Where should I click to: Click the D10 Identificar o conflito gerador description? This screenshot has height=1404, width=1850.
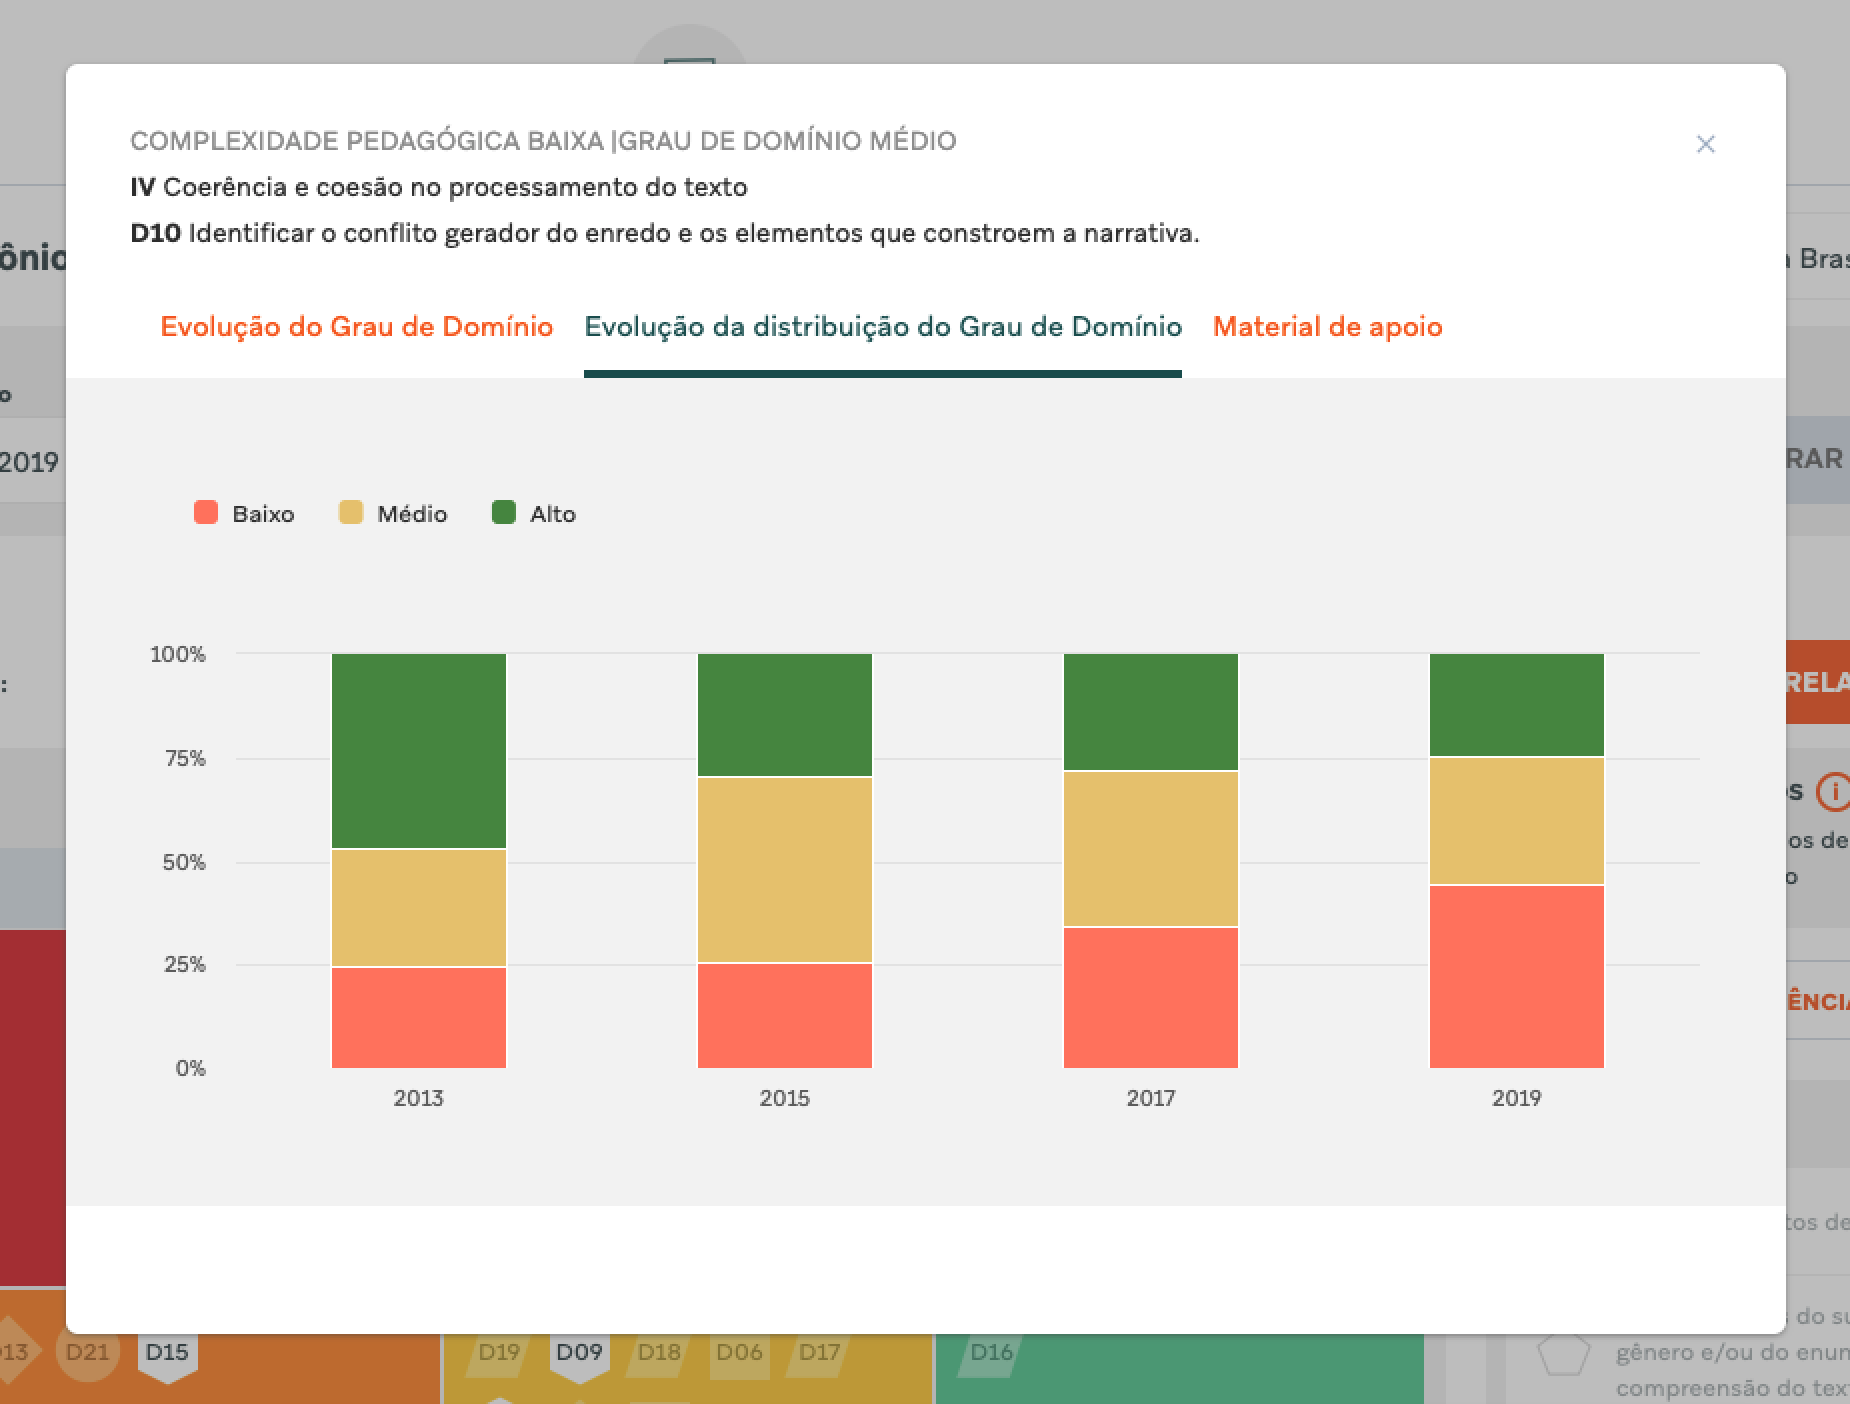pos(665,233)
